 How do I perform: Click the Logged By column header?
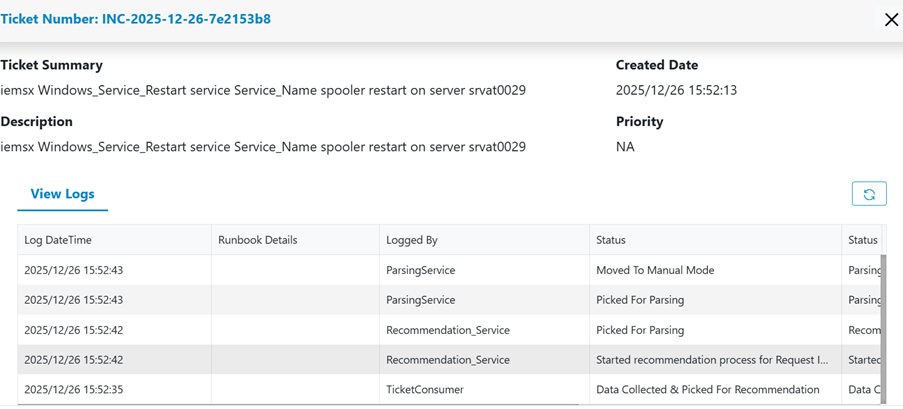(x=412, y=240)
